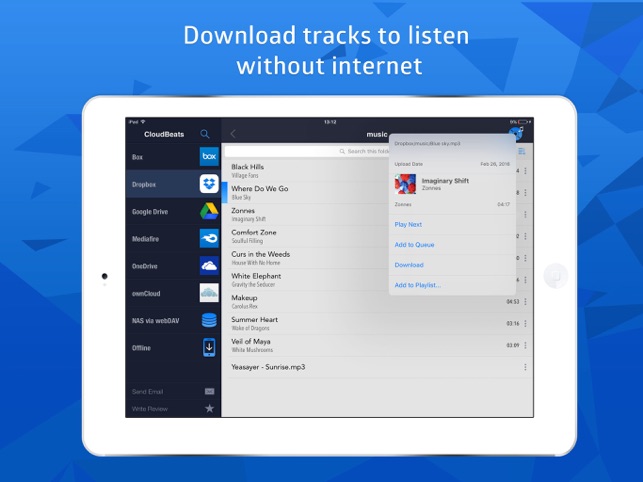Click the search magnifier beside CloudBeats

(x=205, y=134)
